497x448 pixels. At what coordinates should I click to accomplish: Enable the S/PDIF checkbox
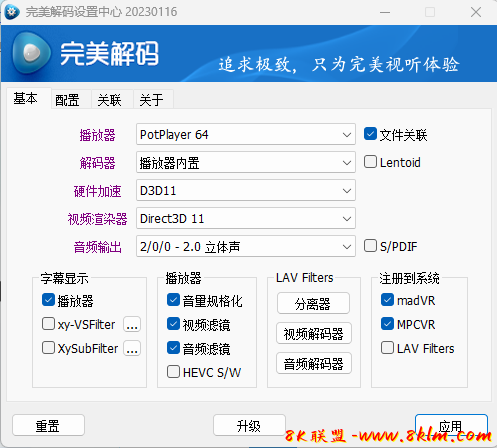[370, 246]
